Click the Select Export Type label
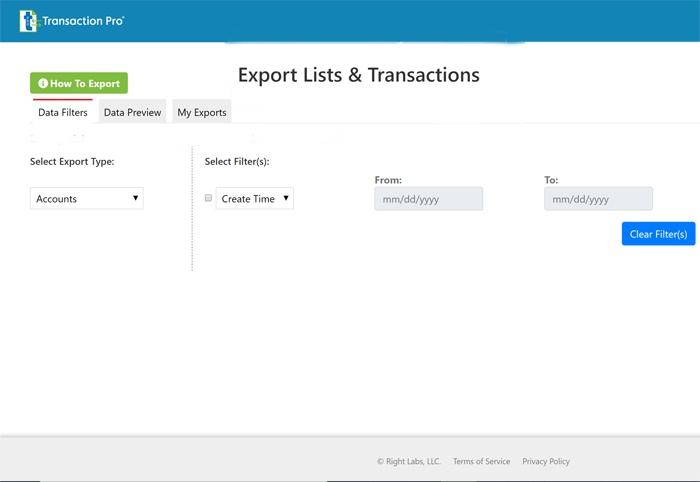This screenshot has height=482, width=700. pyautogui.click(x=72, y=162)
